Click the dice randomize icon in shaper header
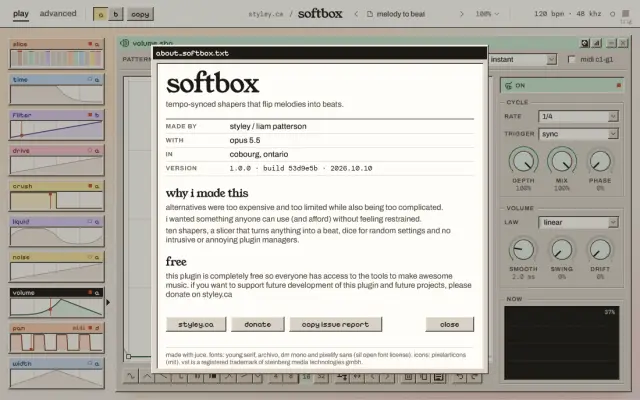The width and height of the screenshot is (640, 400). pos(585,43)
